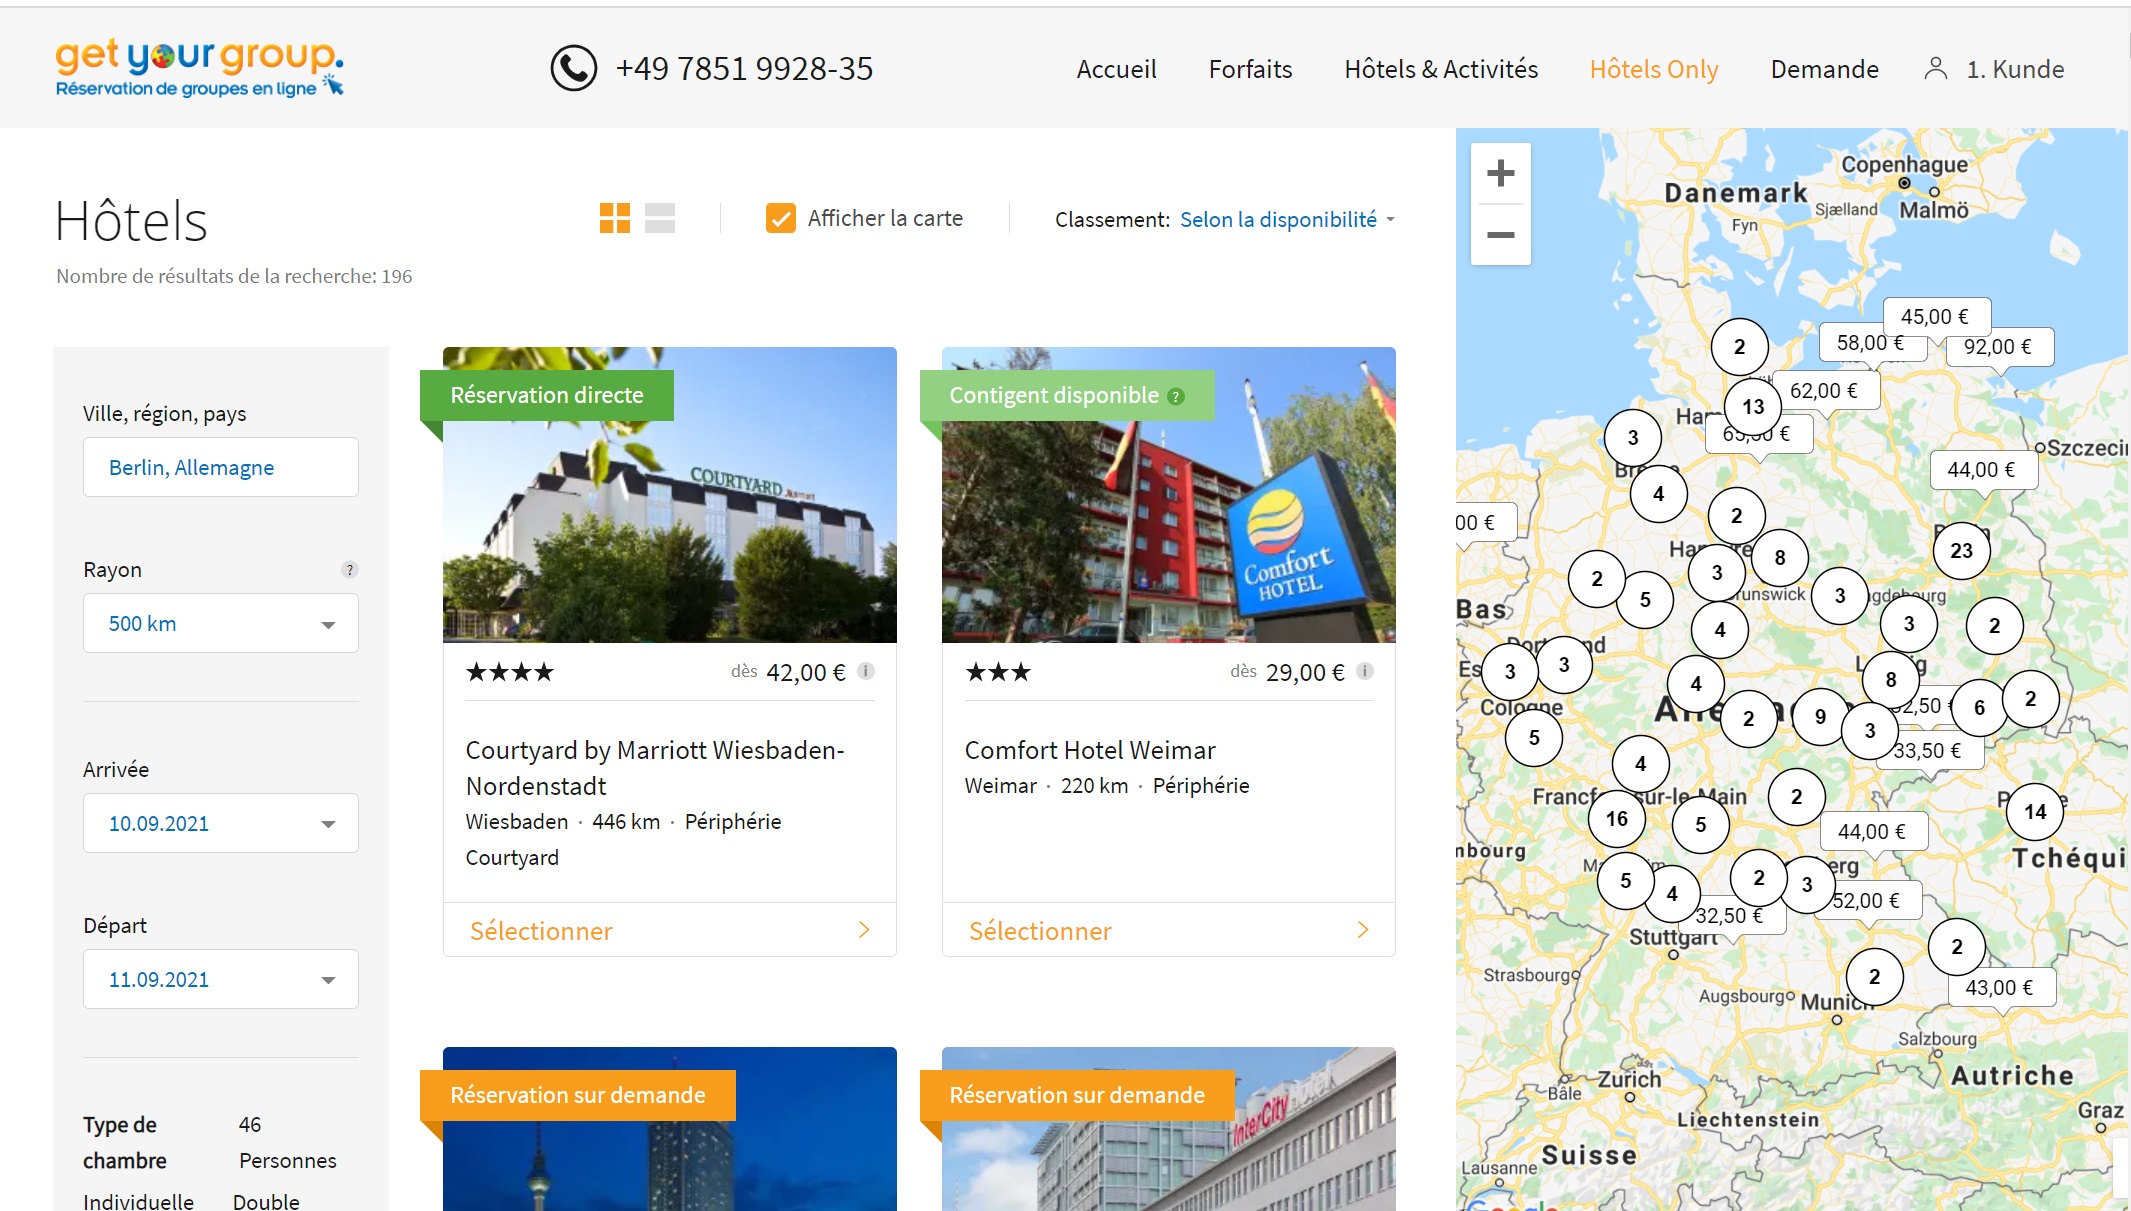
Task: Open price info icon for Courtyard hotel
Action: tap(866, 671)
